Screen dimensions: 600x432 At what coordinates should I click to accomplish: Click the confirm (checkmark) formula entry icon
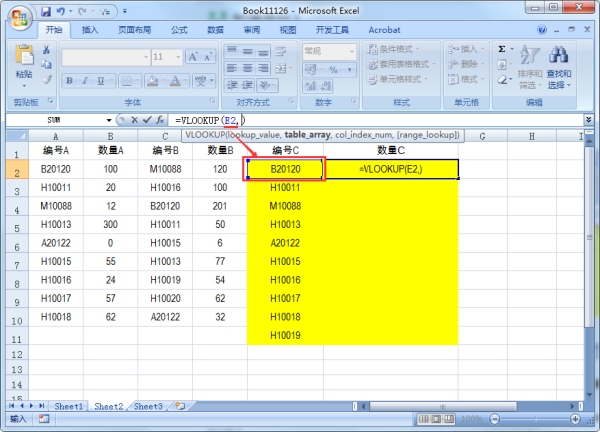click(146, 119)
